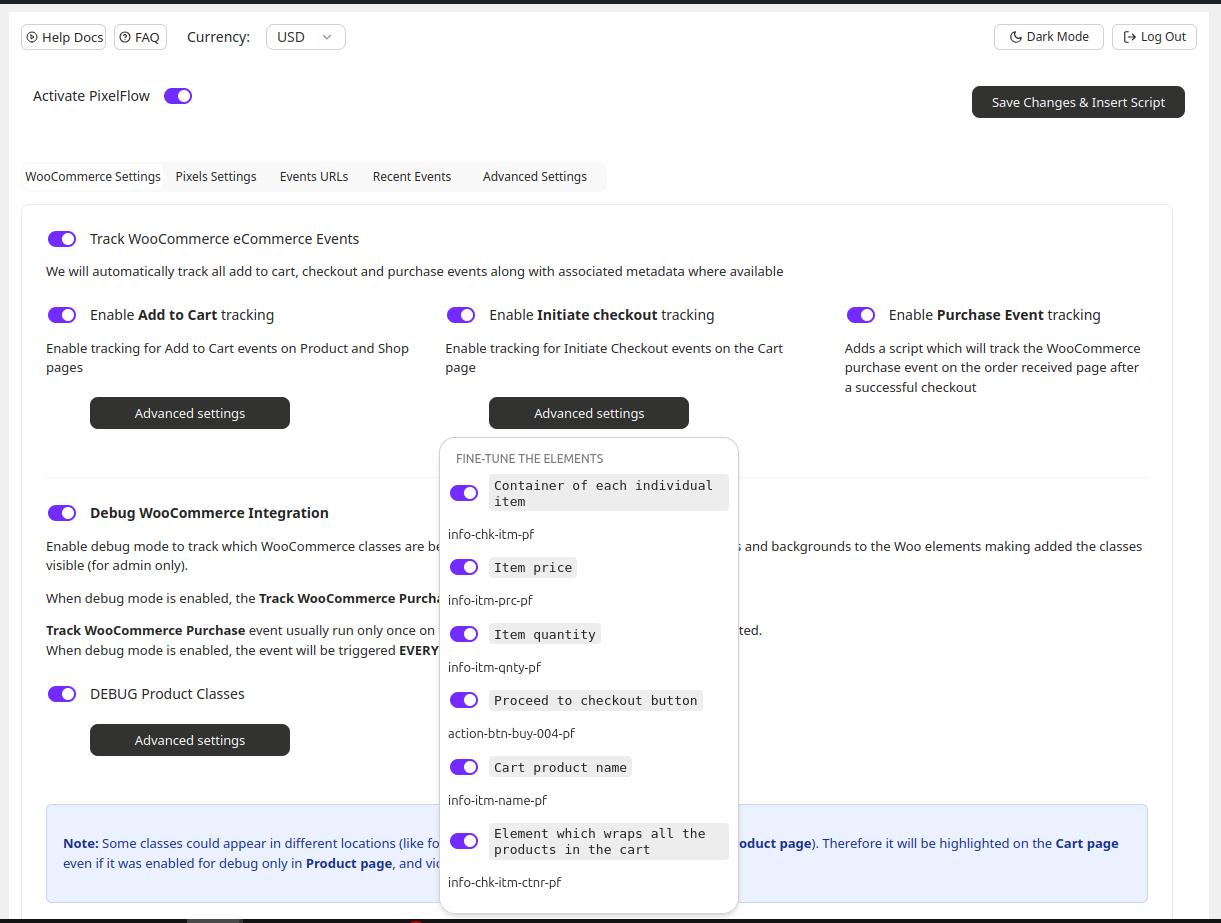Toggle Debug WooCommerce Integration switch
1221x923 pixels.
62,513
